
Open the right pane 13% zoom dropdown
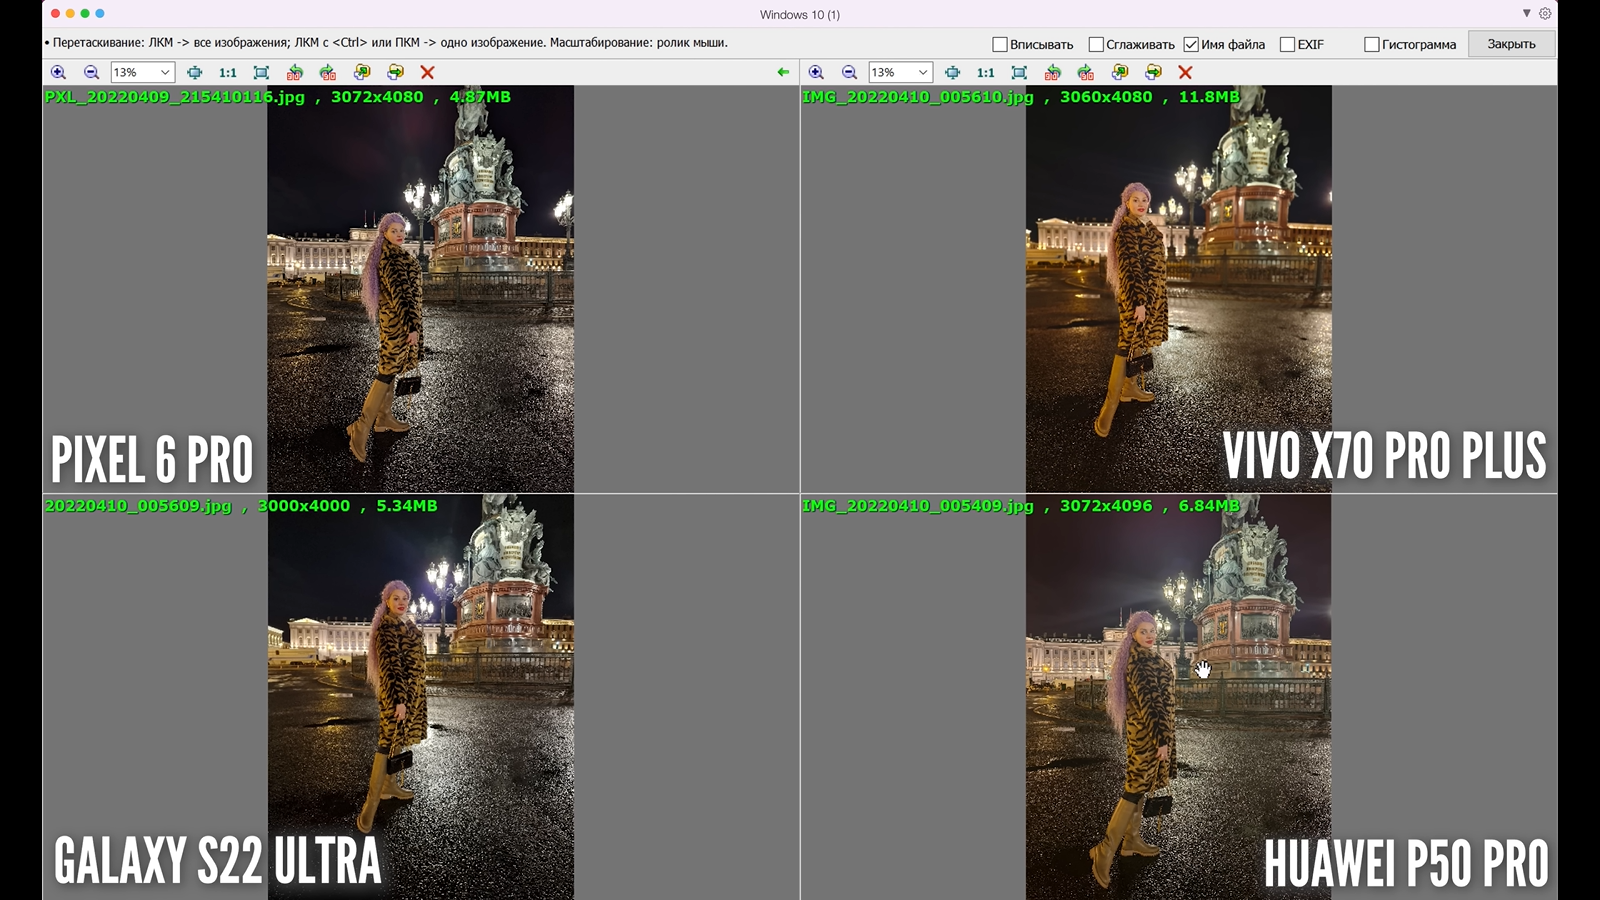click(x=923, y=72)
